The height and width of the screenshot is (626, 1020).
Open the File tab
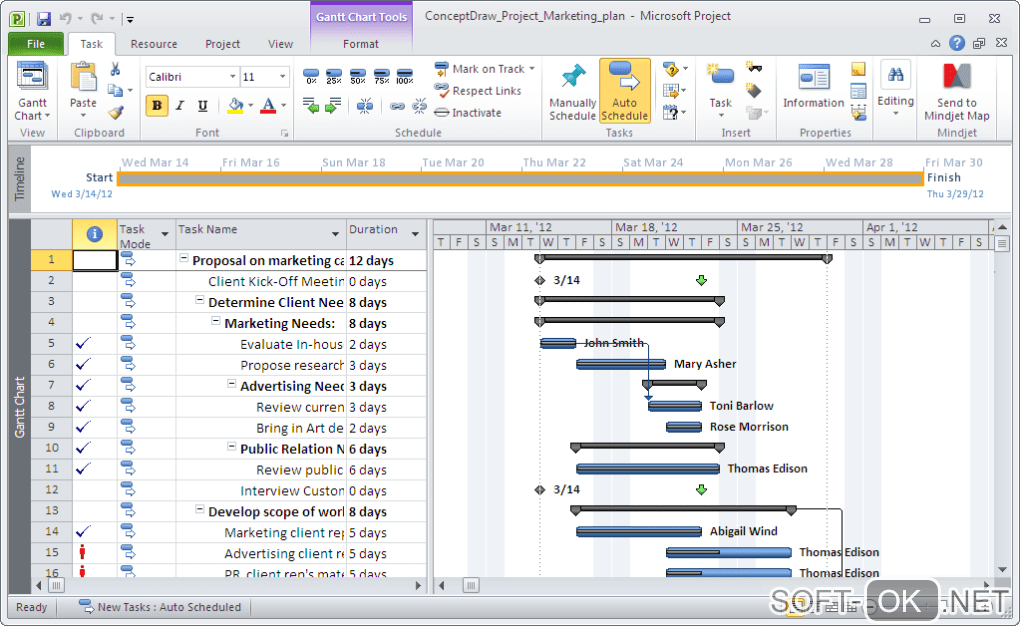click(36, 44)
